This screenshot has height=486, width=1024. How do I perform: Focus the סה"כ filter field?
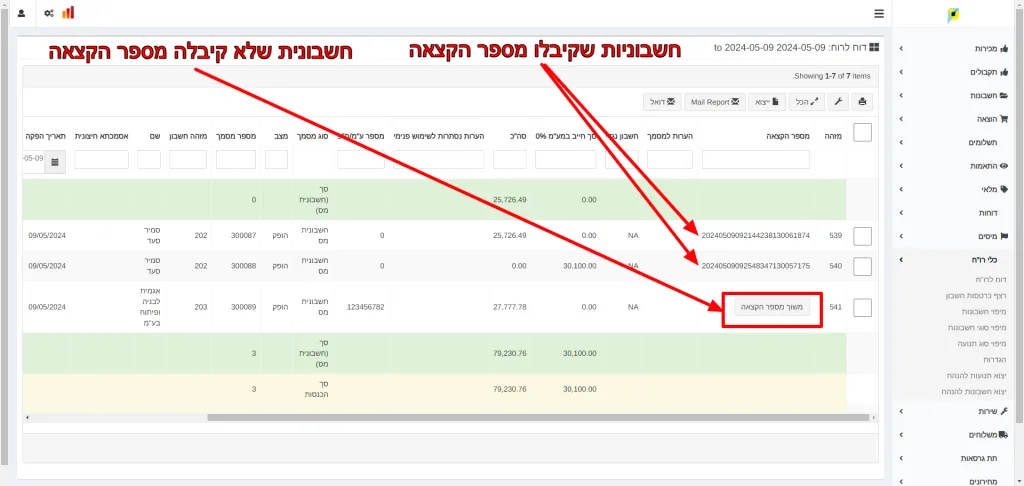click(x=509, y=159)
